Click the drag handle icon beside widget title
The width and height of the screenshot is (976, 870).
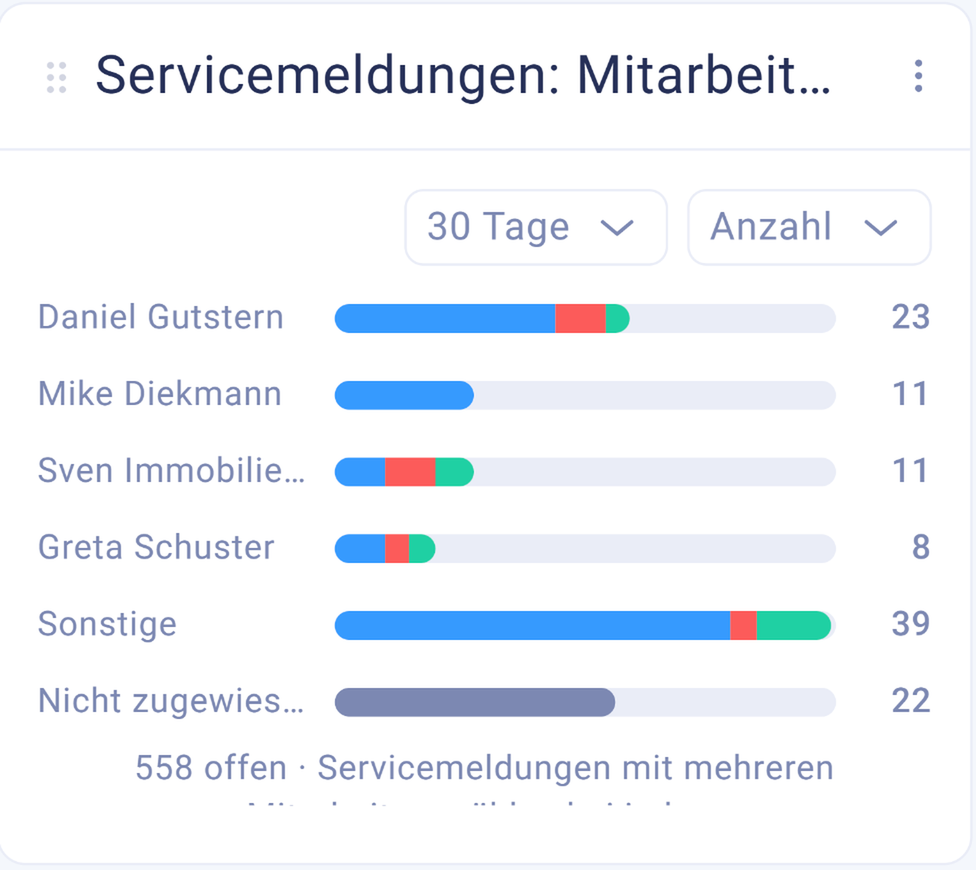pos(57,77)
